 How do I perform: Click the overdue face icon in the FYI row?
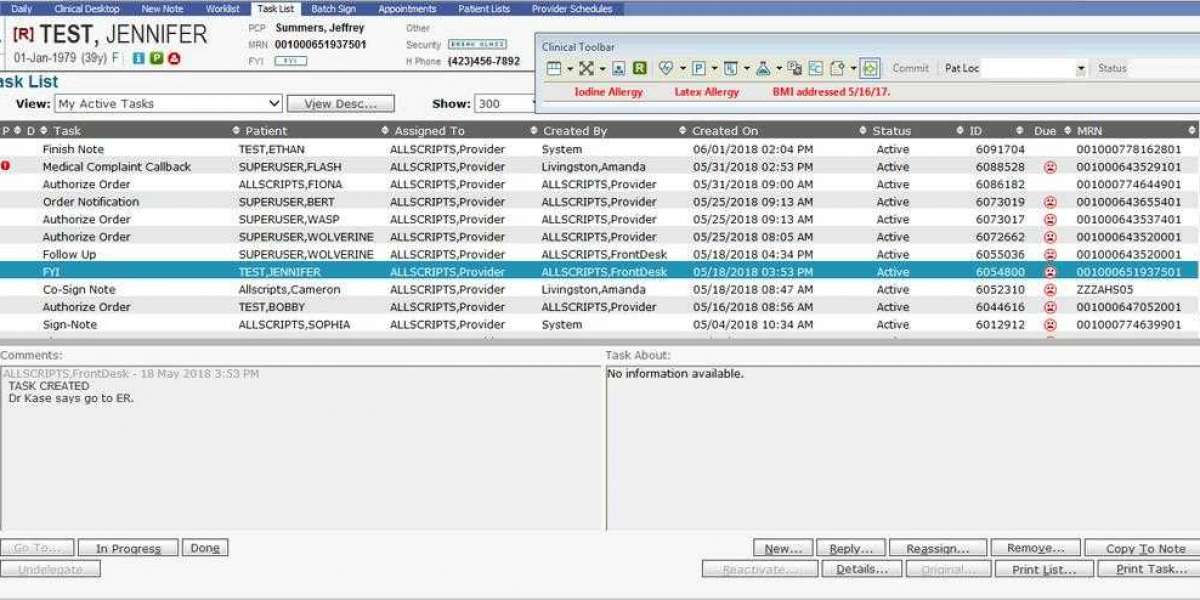pyautogui.click(x=1050, y=272)
